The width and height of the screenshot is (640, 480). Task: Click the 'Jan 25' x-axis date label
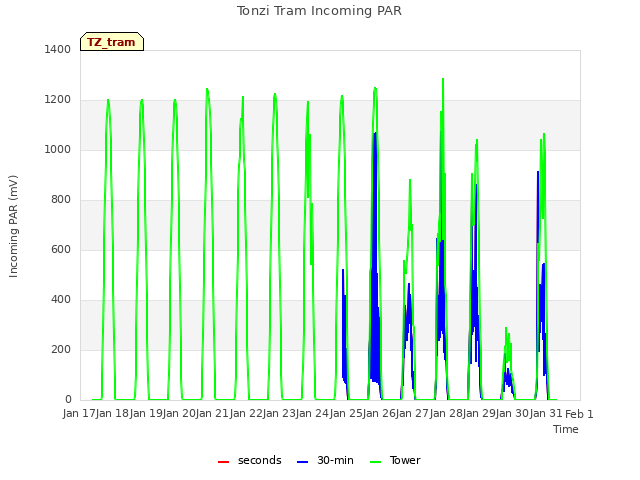click(x=346, y=414)
